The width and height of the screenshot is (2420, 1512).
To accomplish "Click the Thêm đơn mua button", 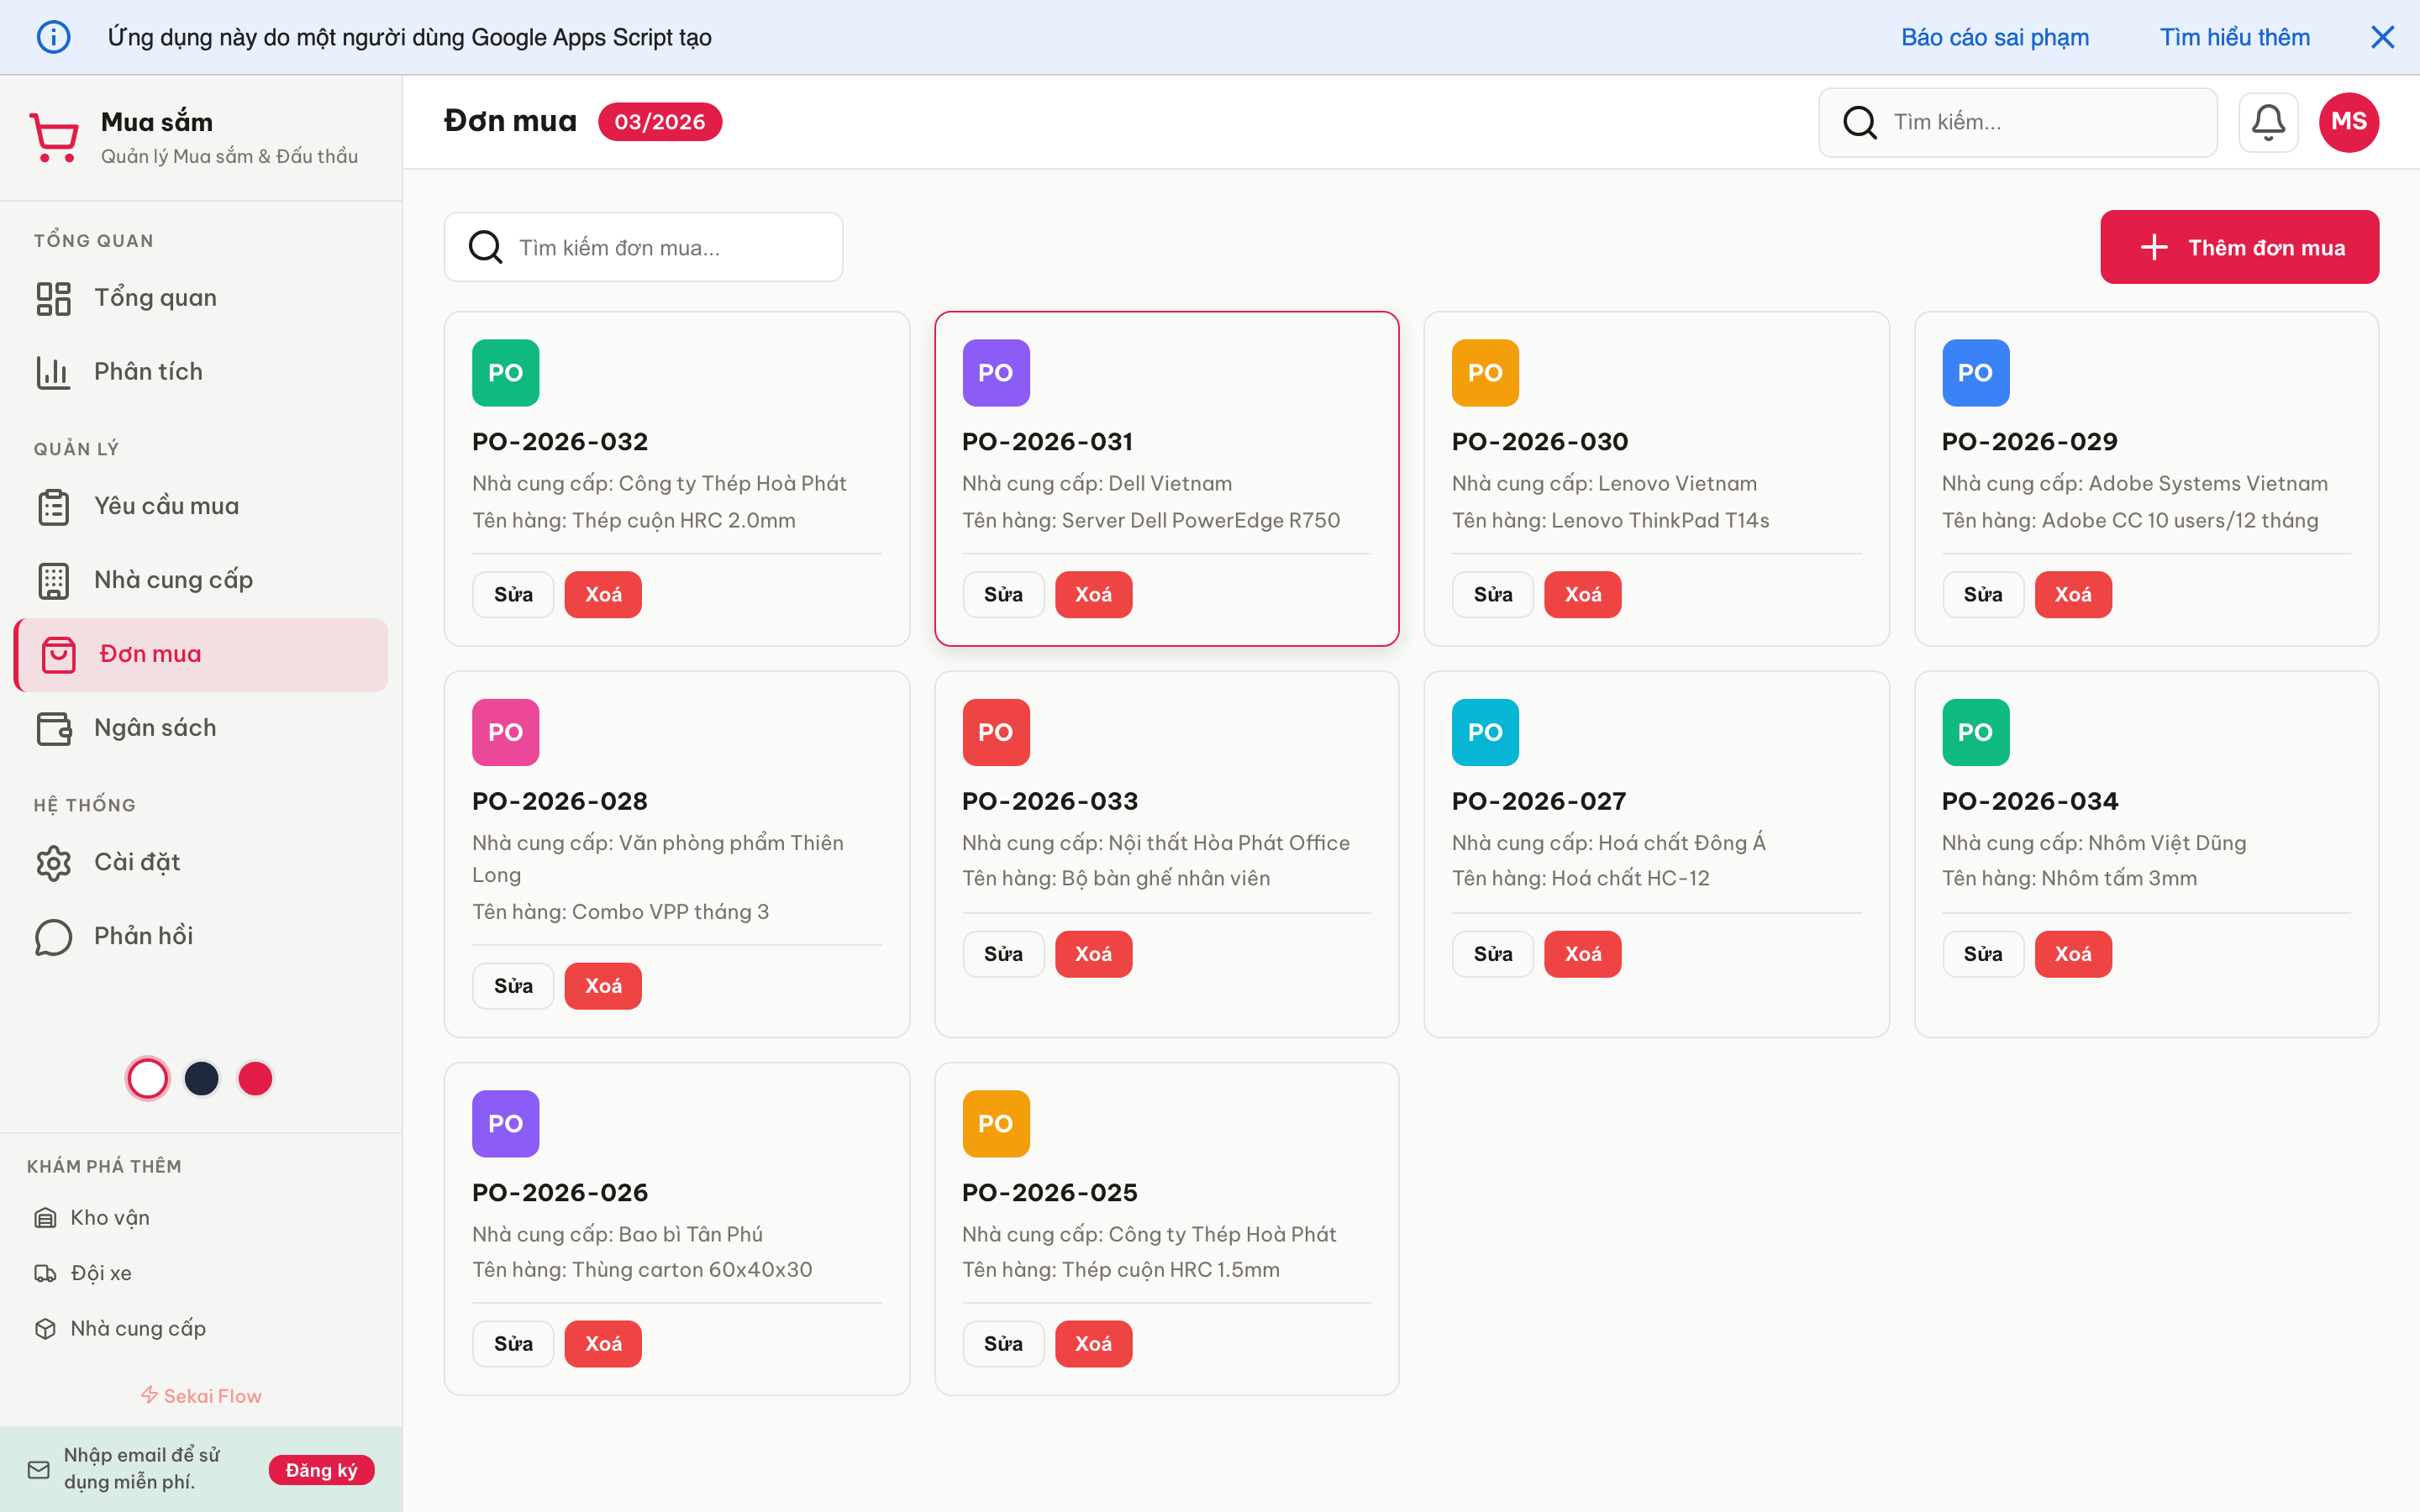I will [2239, 247].
